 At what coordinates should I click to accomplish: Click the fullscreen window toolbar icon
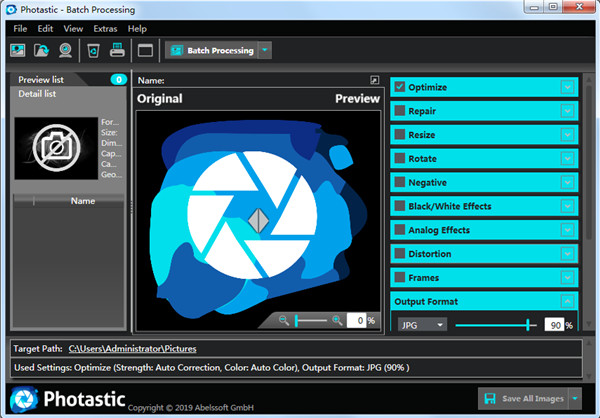point(144,50)
